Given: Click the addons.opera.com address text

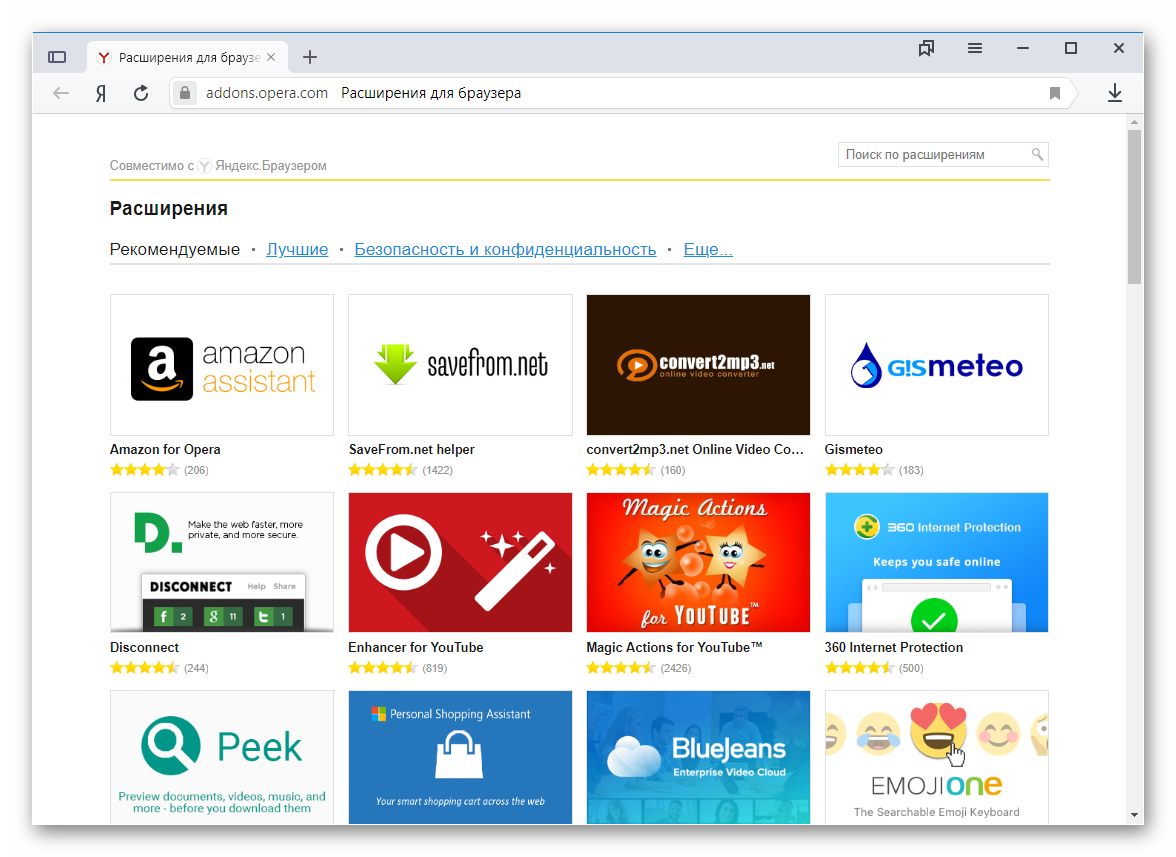Looking at the screenshot, I should pyautogui.click(x=267, y=93).
